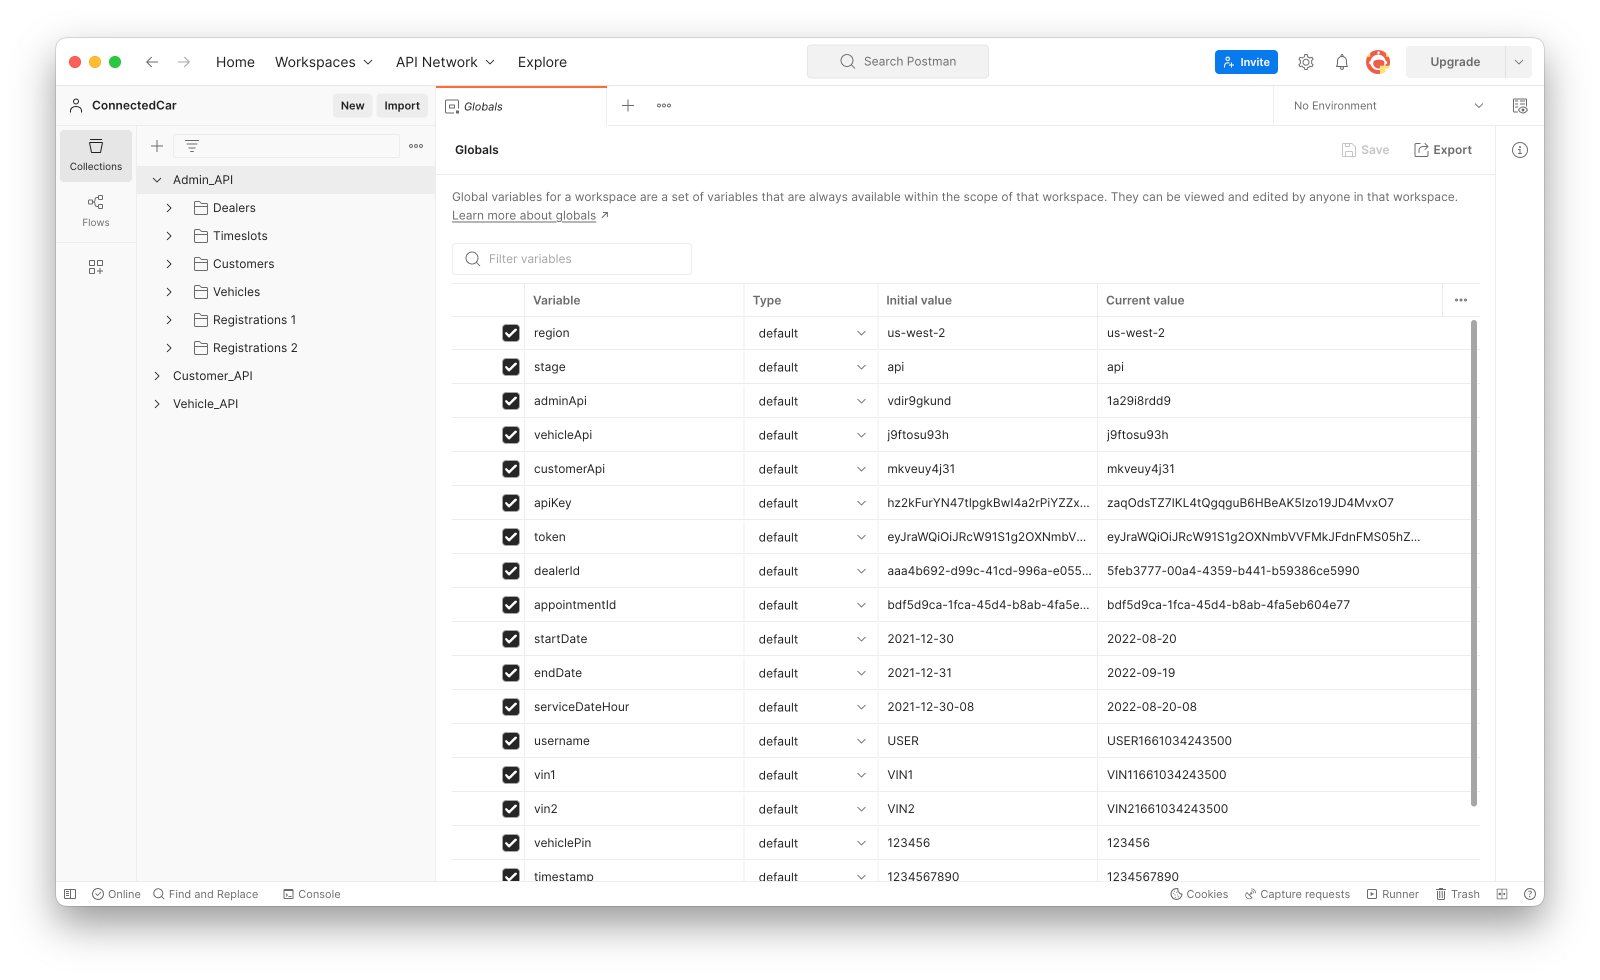Go to Explore

pyautogui.click(x=542, y=62)
